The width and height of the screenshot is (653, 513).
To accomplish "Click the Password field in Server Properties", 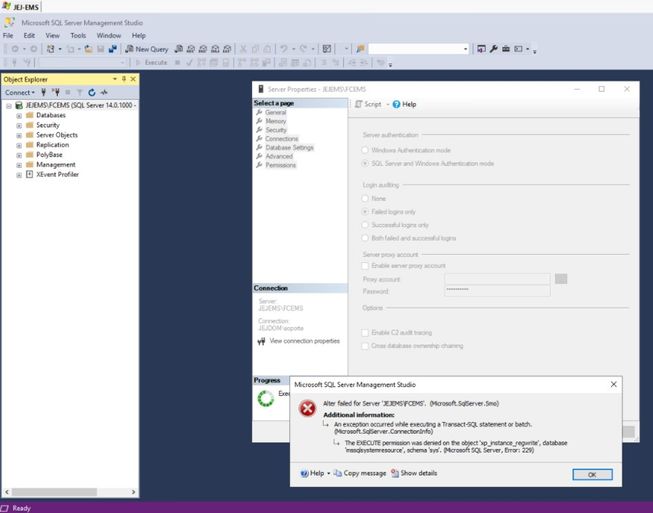I will (x=497, y=290).
